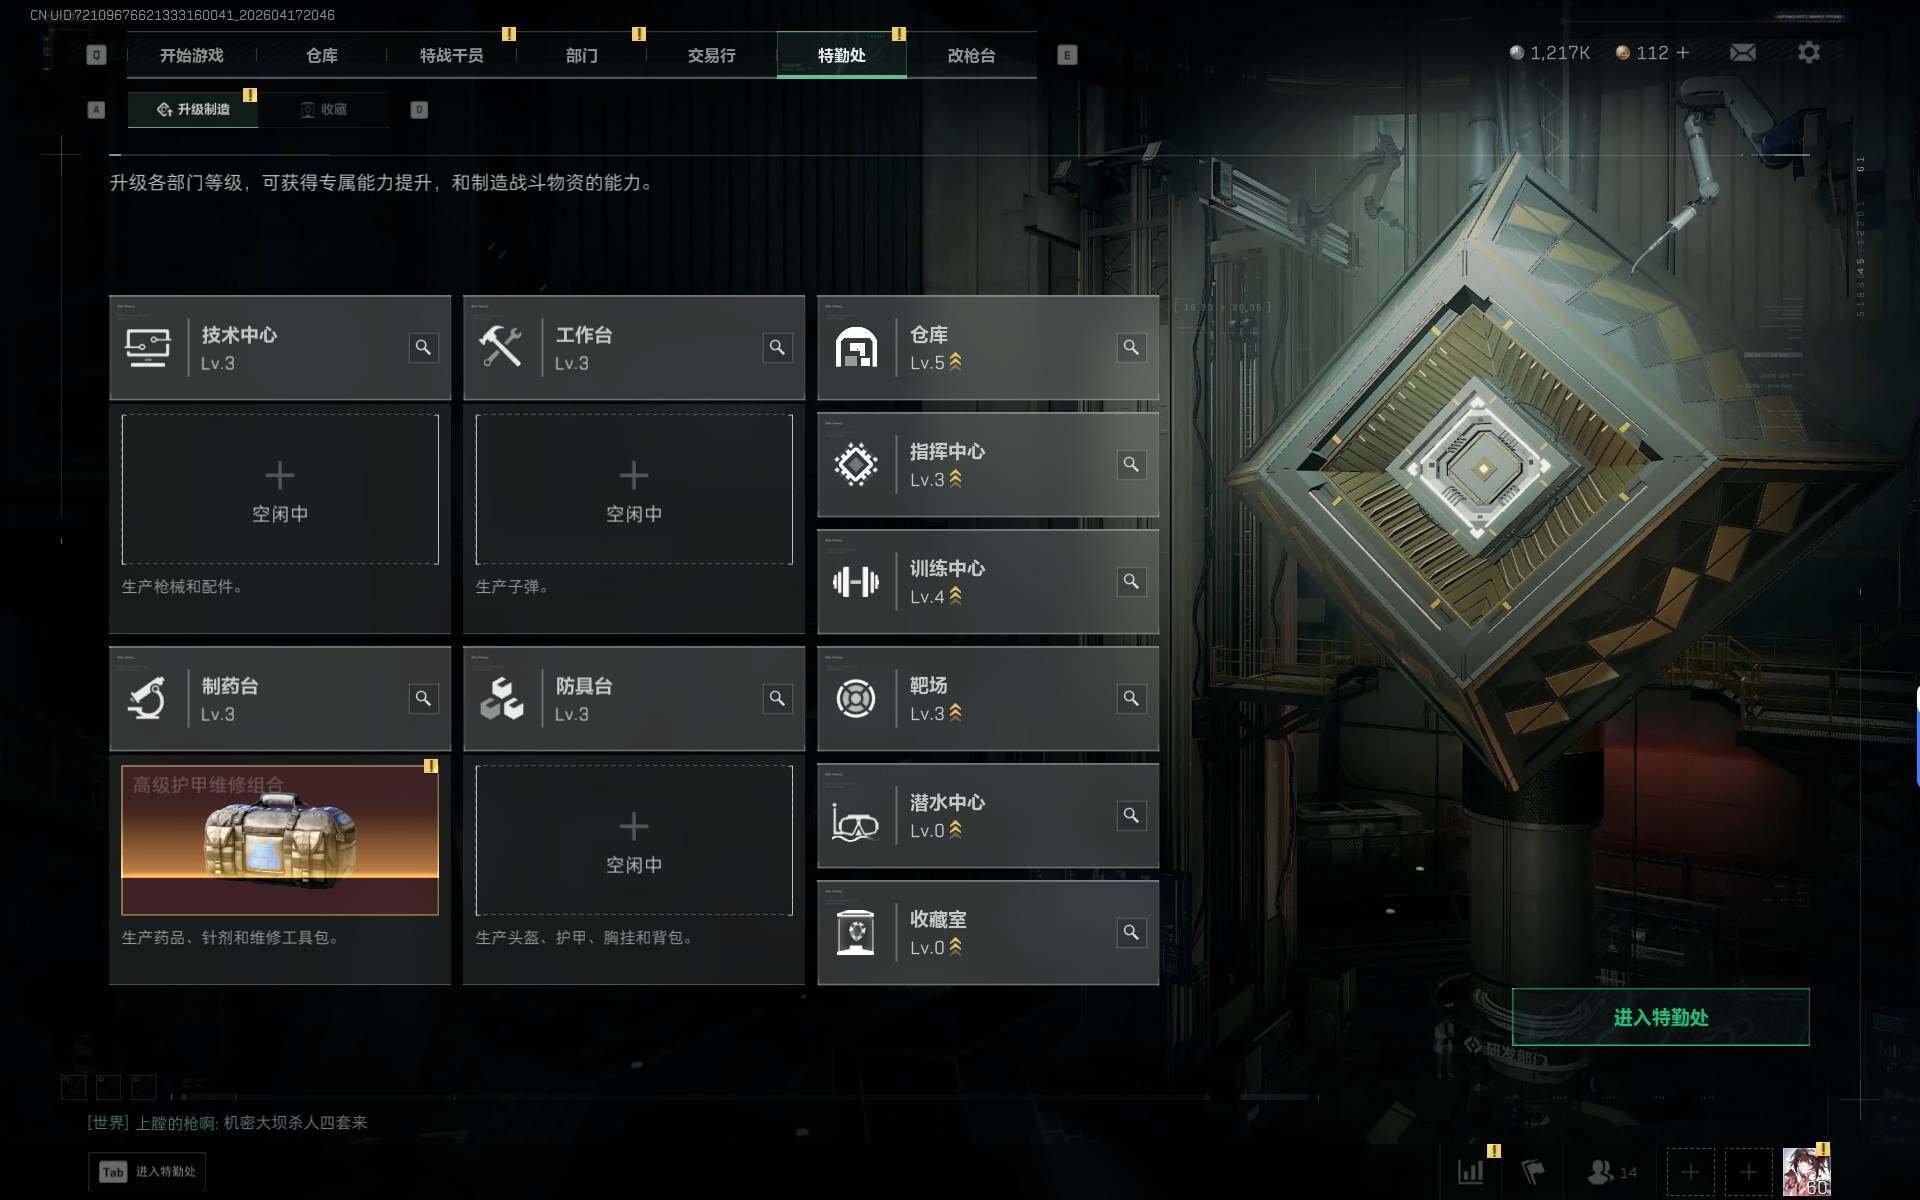Add production in 防具台 idle slot

[x=634, y=840]
